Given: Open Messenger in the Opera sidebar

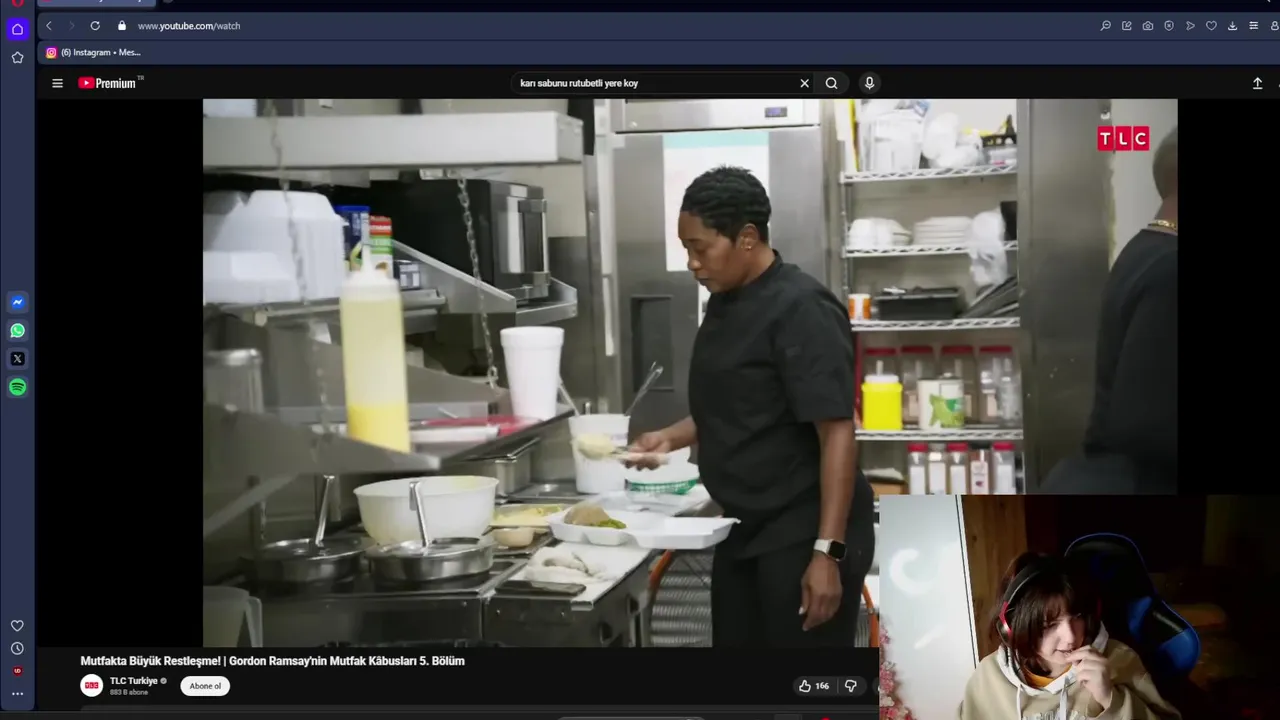Looking at the screenshot, I should coord(17,302).
